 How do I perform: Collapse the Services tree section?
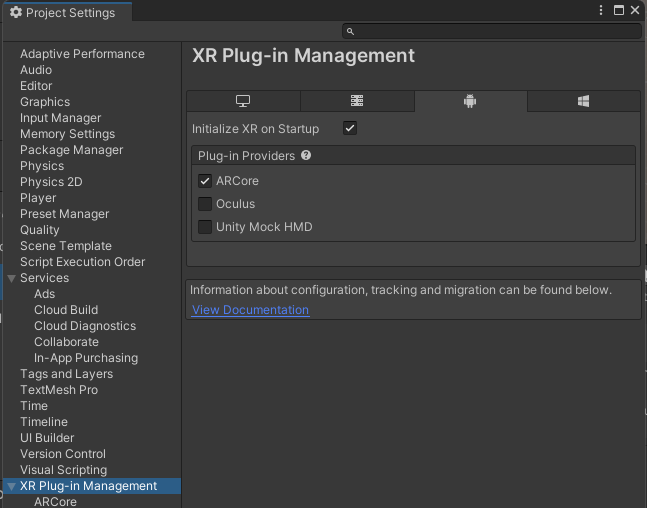click(x=12, y=279)
